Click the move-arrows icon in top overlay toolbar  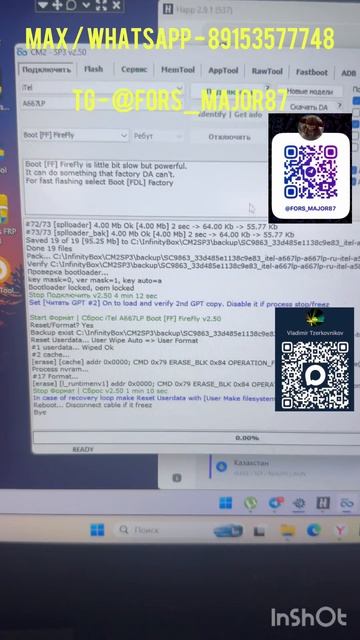(57, 5)
